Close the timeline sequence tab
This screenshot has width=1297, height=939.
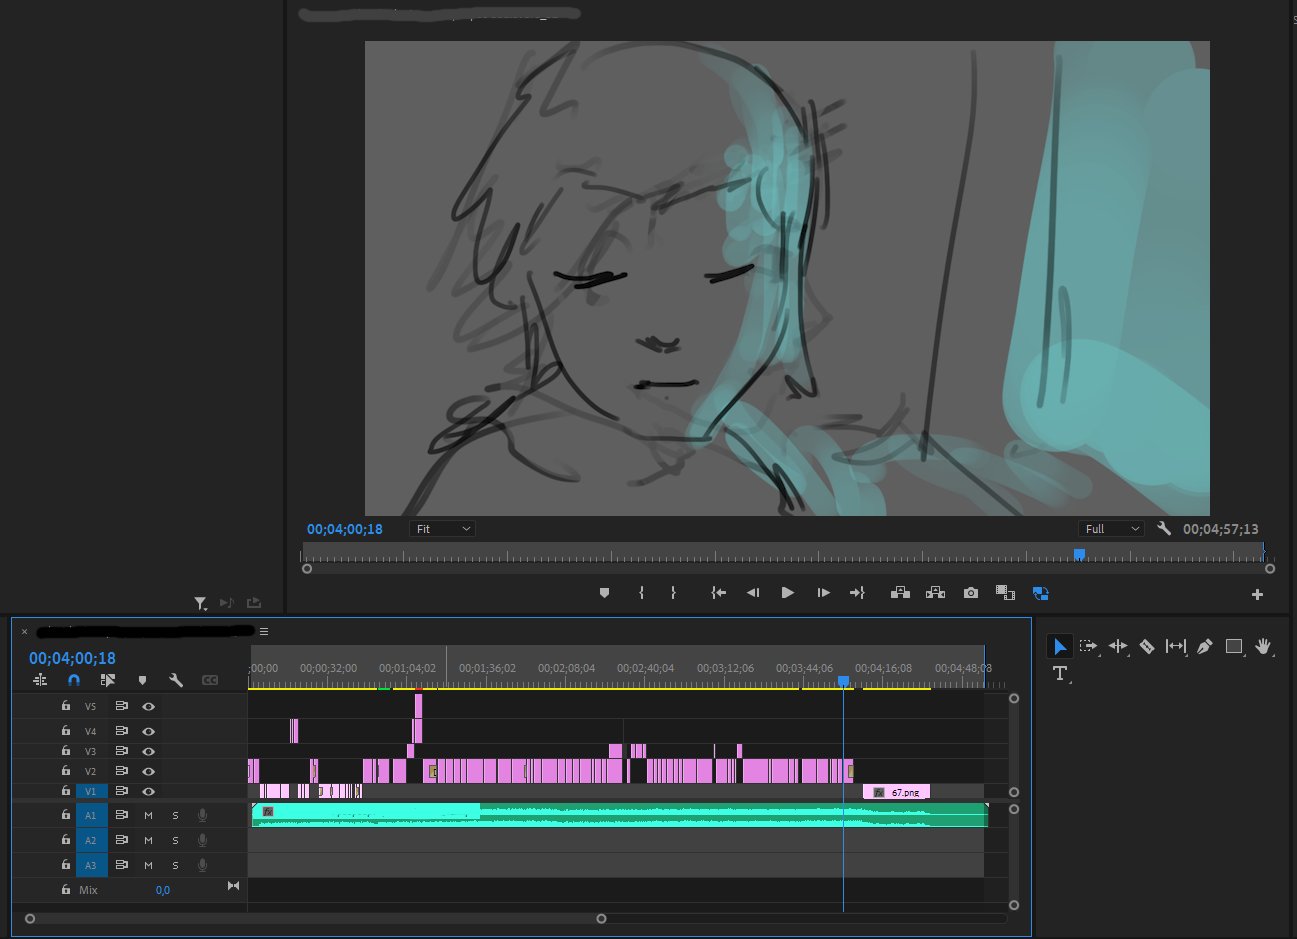pyautogui.click(x=25, y=632)
